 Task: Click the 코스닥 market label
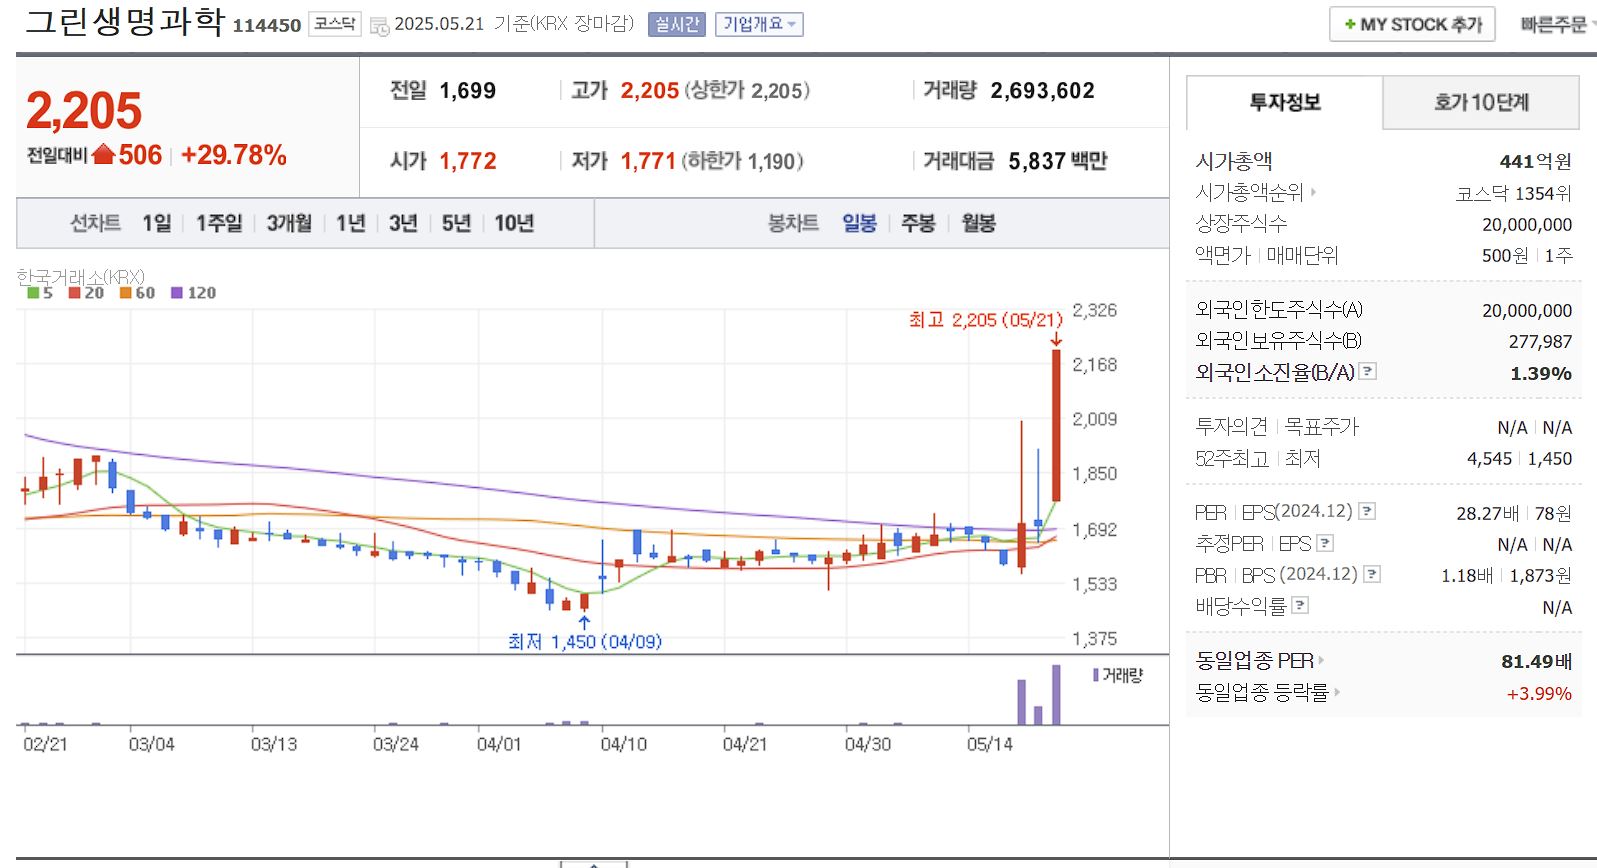[335, 24]
